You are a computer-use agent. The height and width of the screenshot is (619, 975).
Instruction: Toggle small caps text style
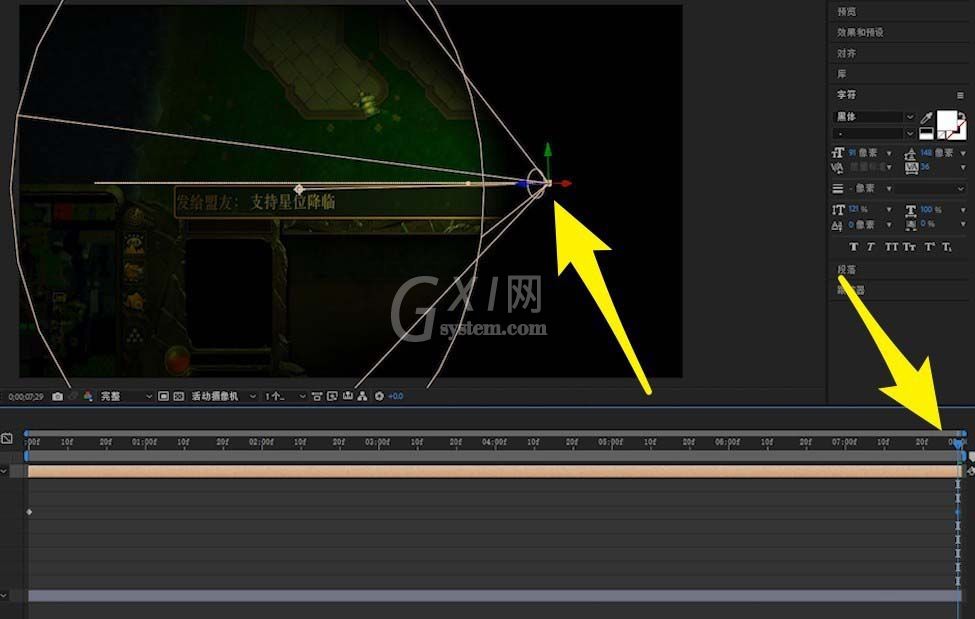point(909,247)
